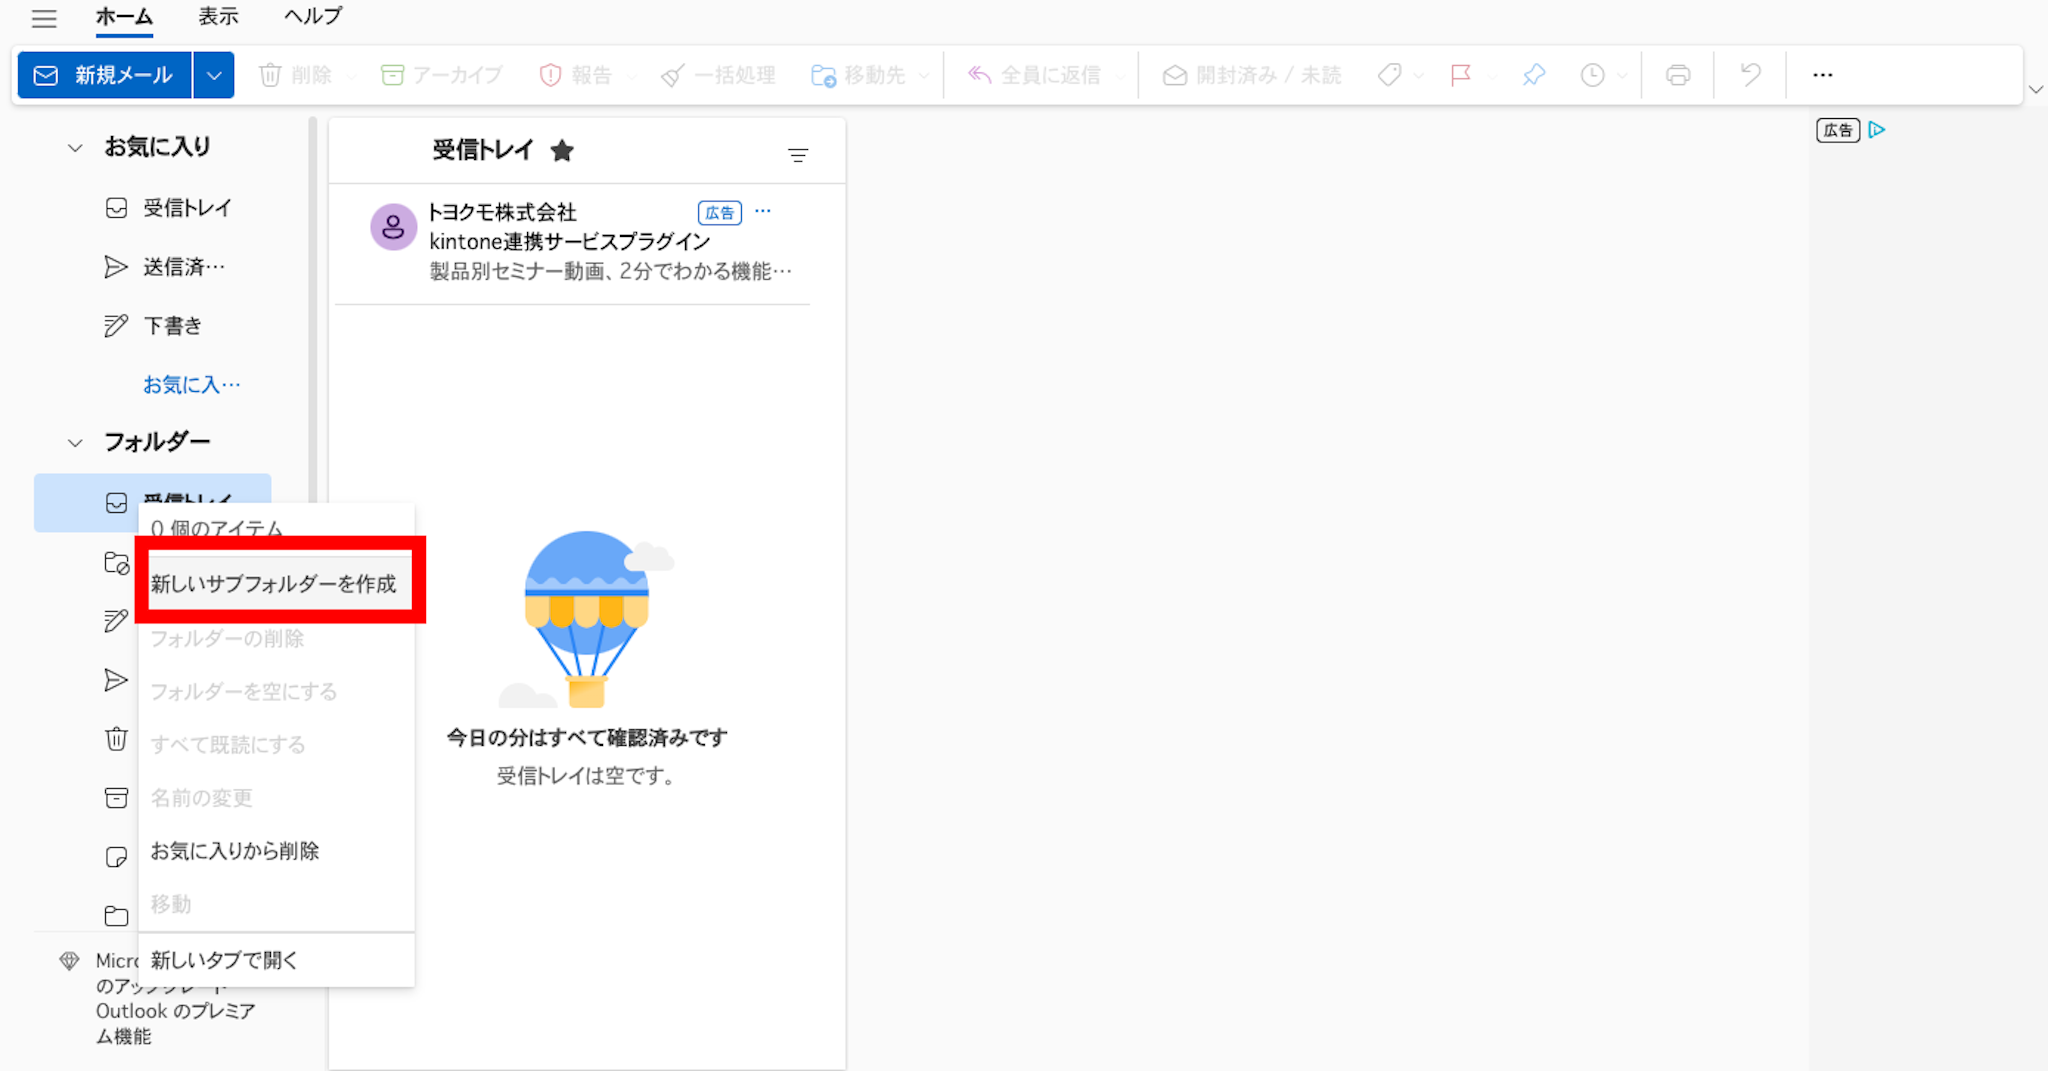Open more toolbar options ellipsis
Image resolution: width=2048 pixels, height=1071 pixels.
(x=1822, y=75)
